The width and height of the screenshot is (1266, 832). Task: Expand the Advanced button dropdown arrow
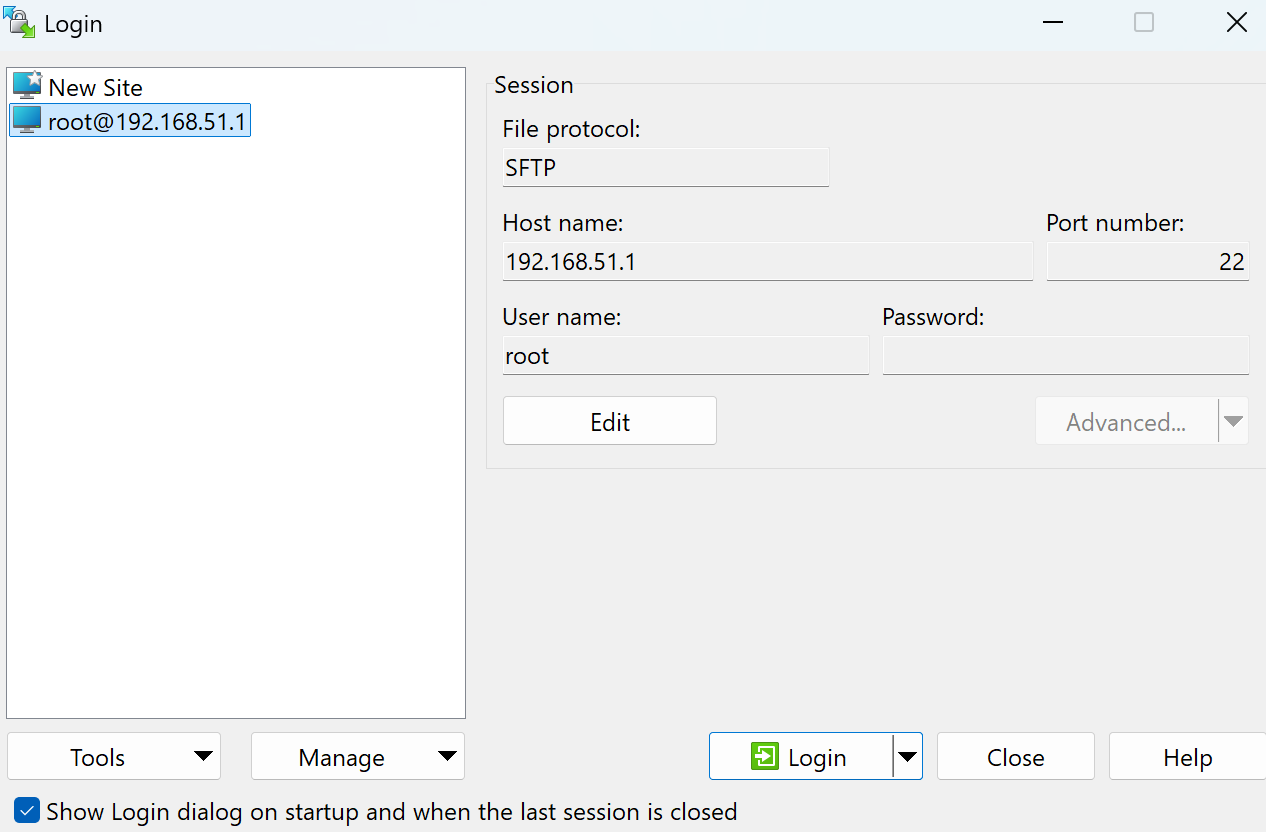(1234, 422)
